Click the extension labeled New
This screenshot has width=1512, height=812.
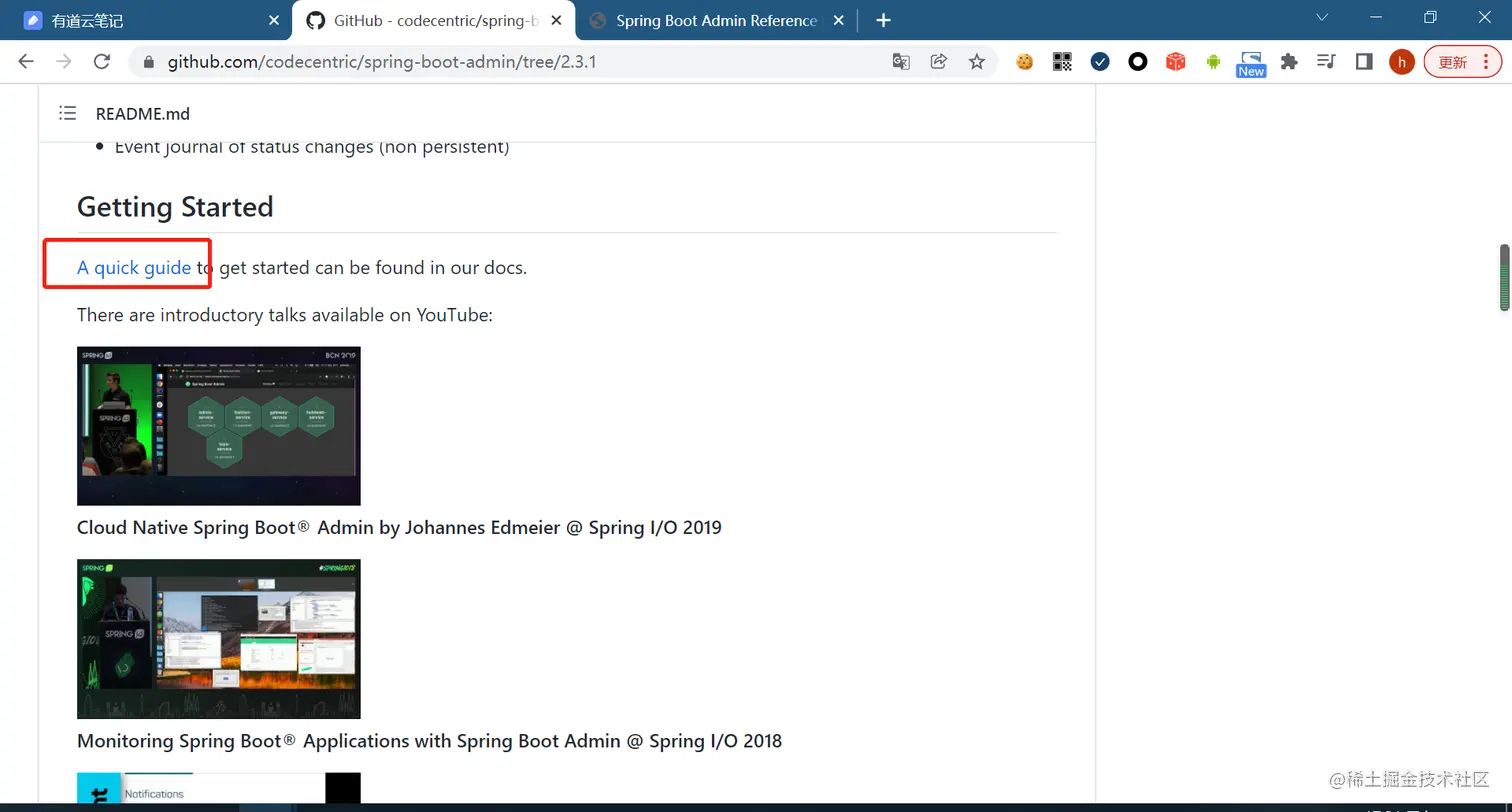coord(1251,63)
